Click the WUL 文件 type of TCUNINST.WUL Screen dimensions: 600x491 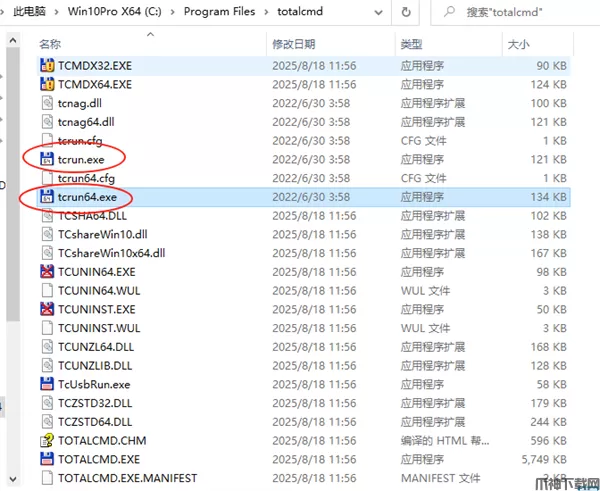pyautogui.click(x=426, y=328)
